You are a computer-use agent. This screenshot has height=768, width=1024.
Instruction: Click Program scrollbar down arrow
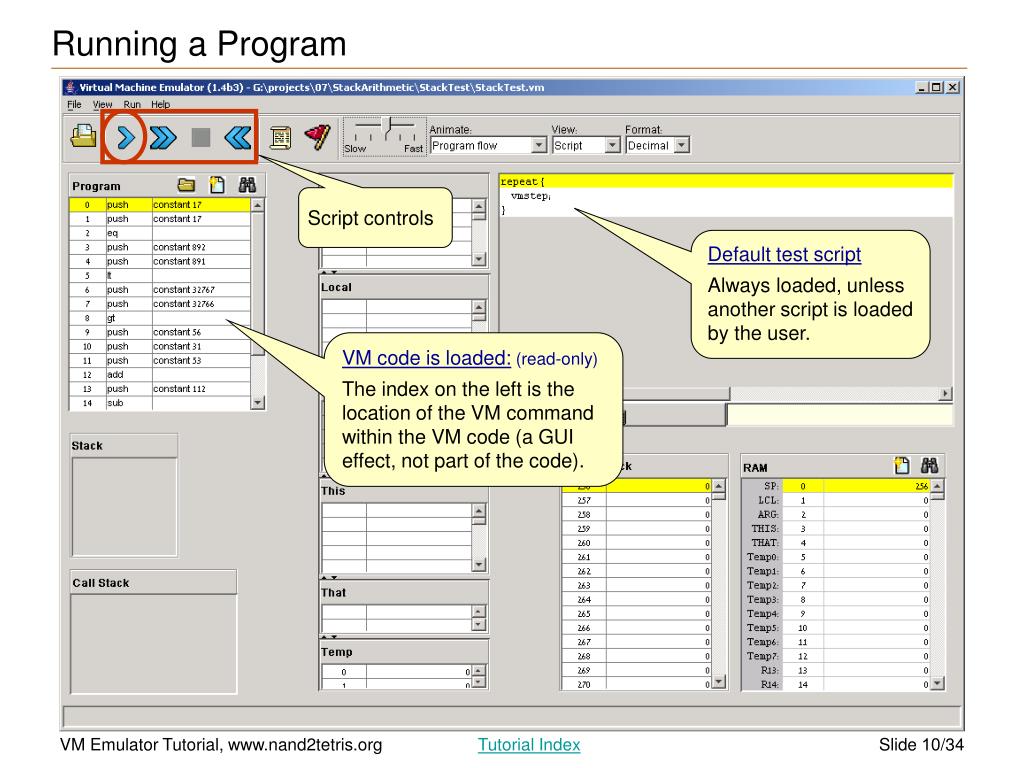coord(258,402)
